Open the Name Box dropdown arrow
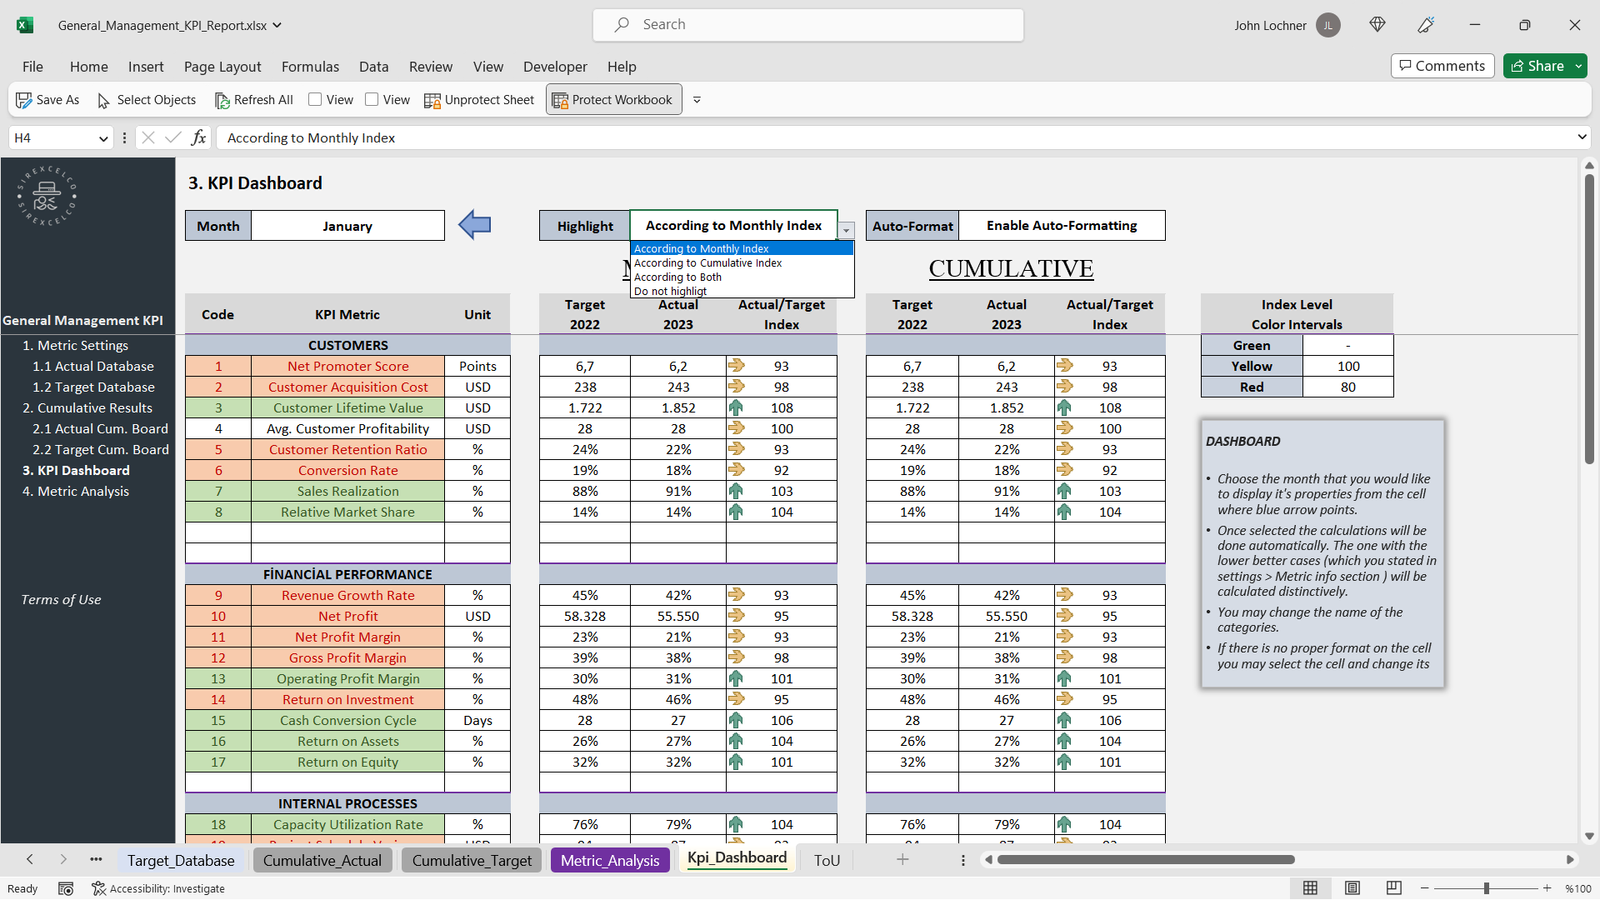 [x=103, y=138]
